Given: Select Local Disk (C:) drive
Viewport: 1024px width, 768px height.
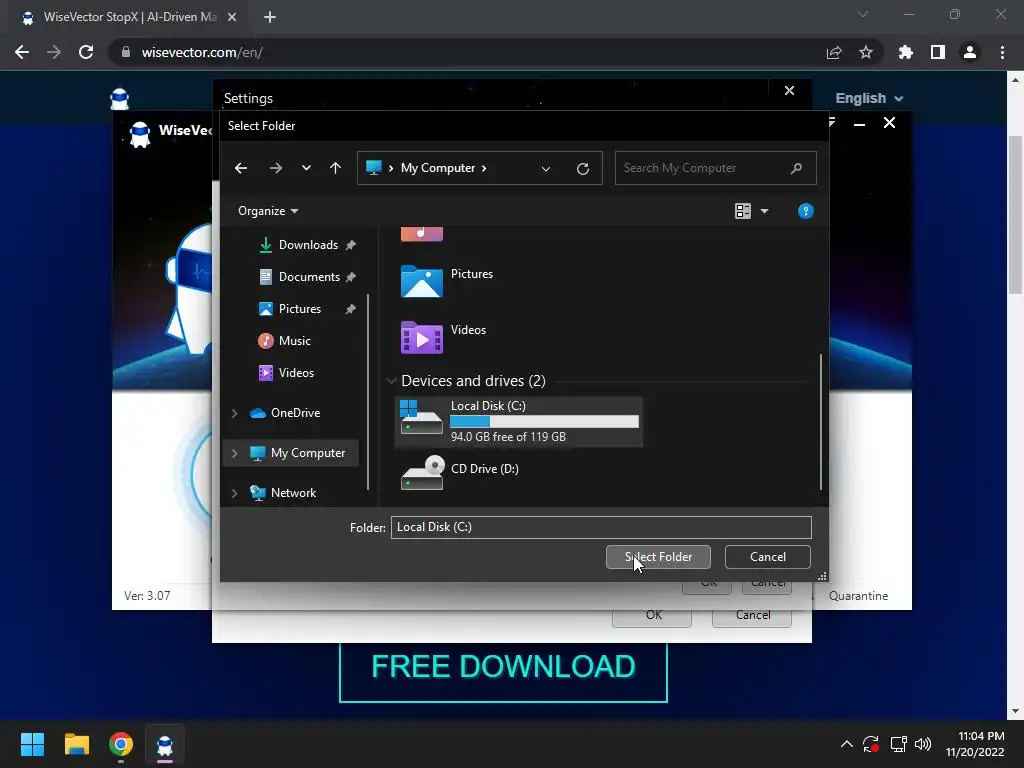Looking at the screenshot, I should tap(519, 422).
